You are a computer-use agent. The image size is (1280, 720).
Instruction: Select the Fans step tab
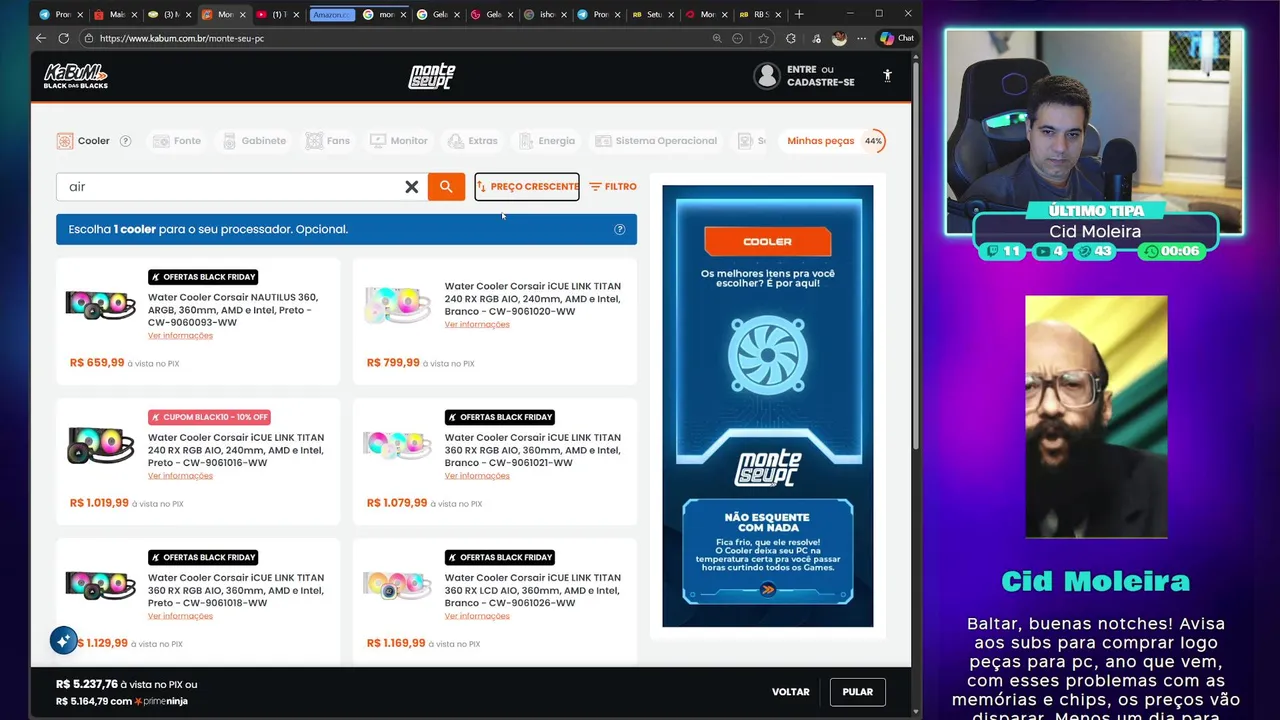click(x=328, y=141)
